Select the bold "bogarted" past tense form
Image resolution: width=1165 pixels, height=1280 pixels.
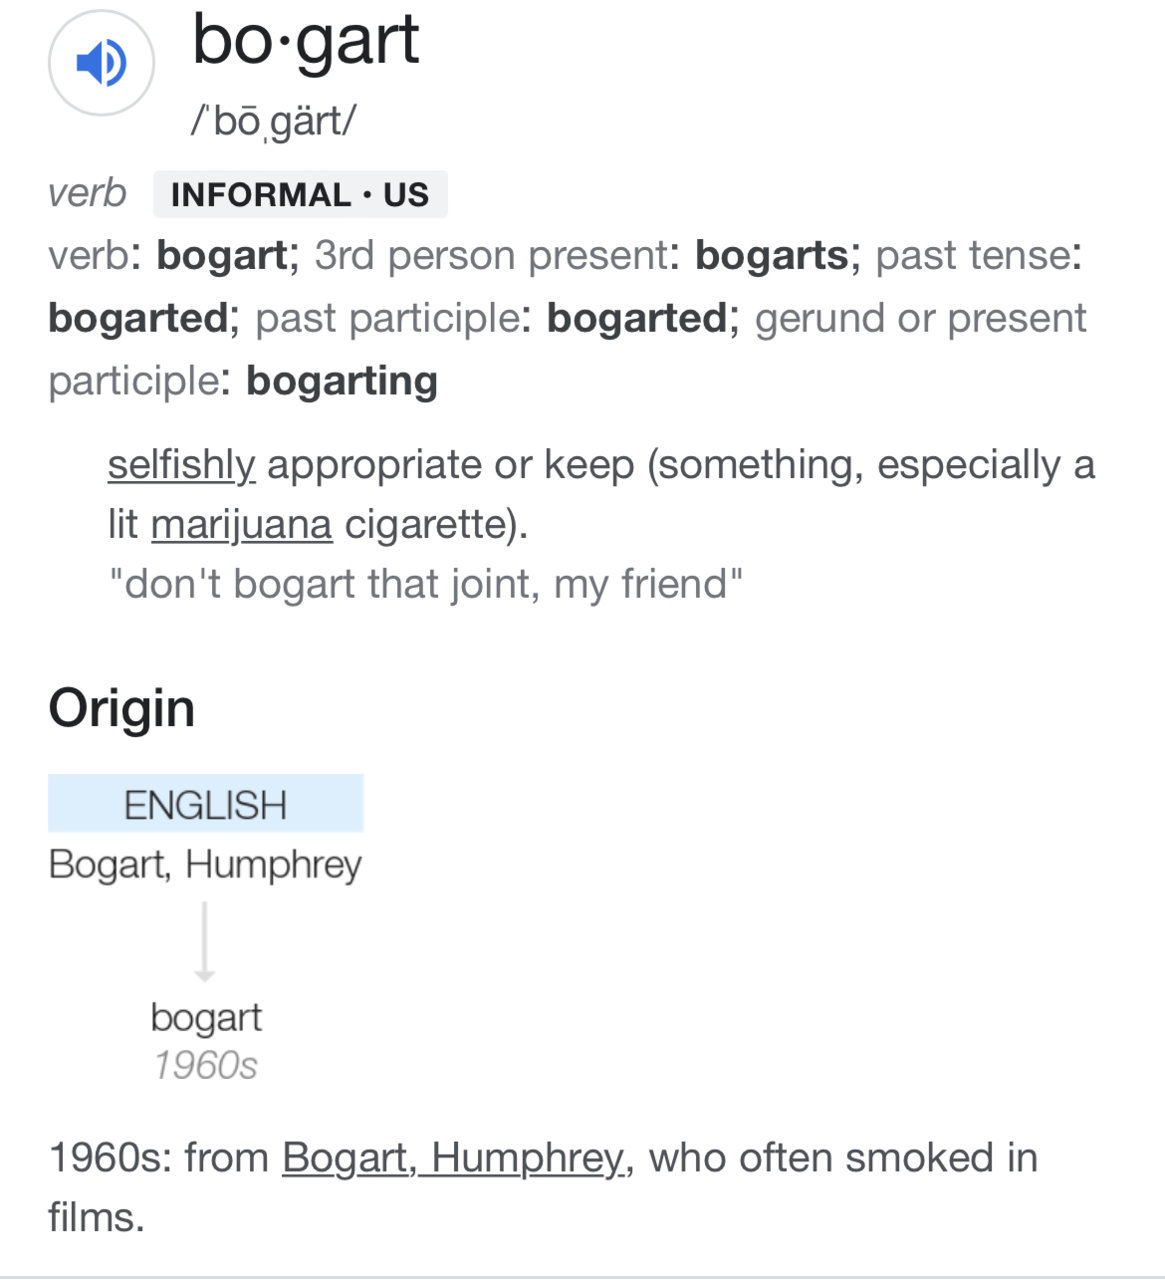pyautogui.click(x=139, y=318)
